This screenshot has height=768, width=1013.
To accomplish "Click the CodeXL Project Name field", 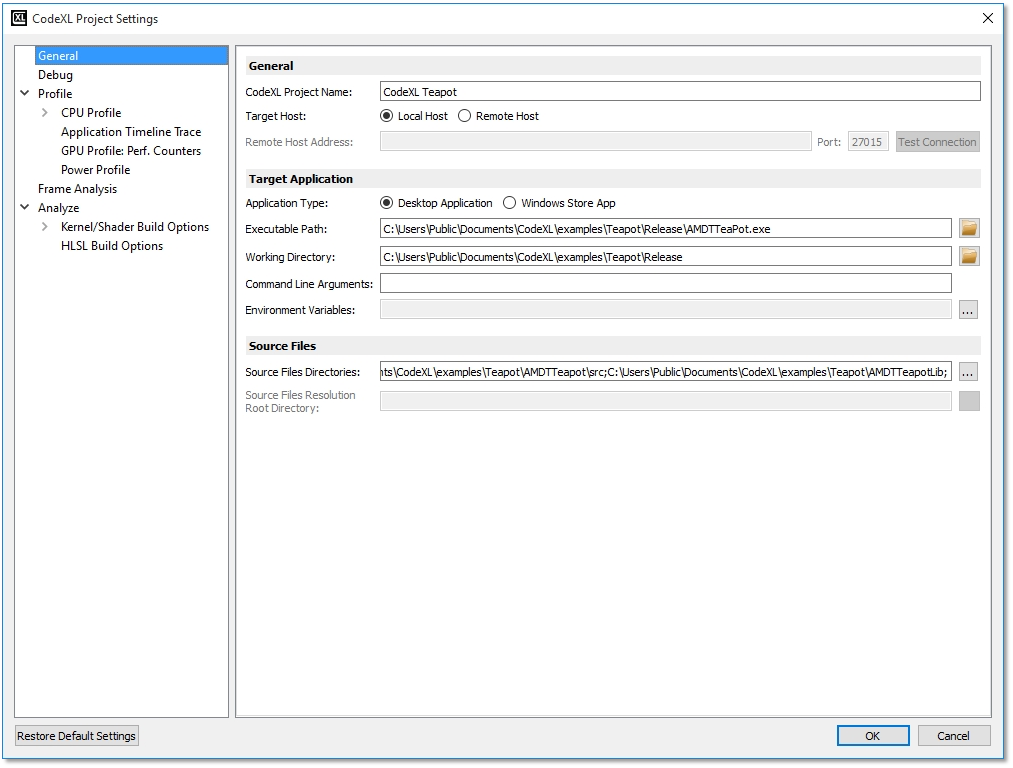I will point(680,92).
